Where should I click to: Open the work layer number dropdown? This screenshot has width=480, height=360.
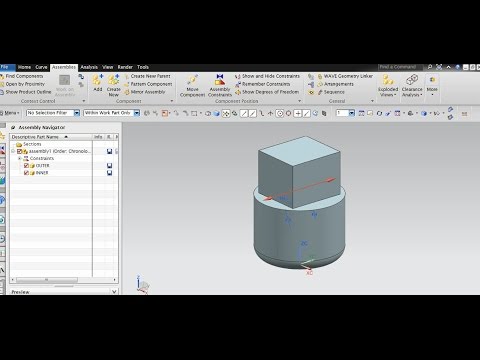coord(352,113)
